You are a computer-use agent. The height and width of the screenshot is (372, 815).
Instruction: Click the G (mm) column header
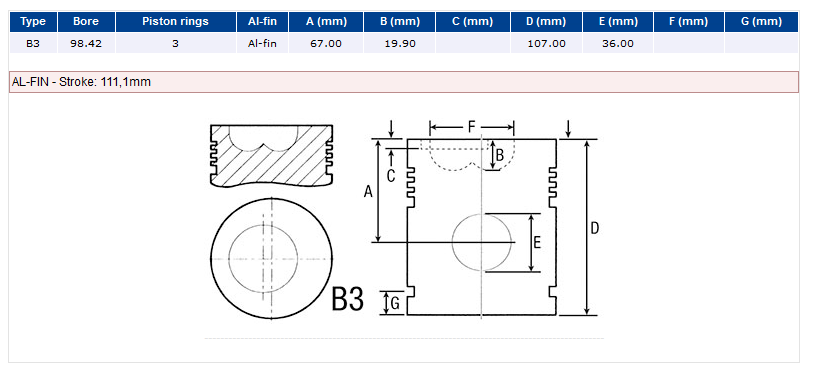click(761, 22)
